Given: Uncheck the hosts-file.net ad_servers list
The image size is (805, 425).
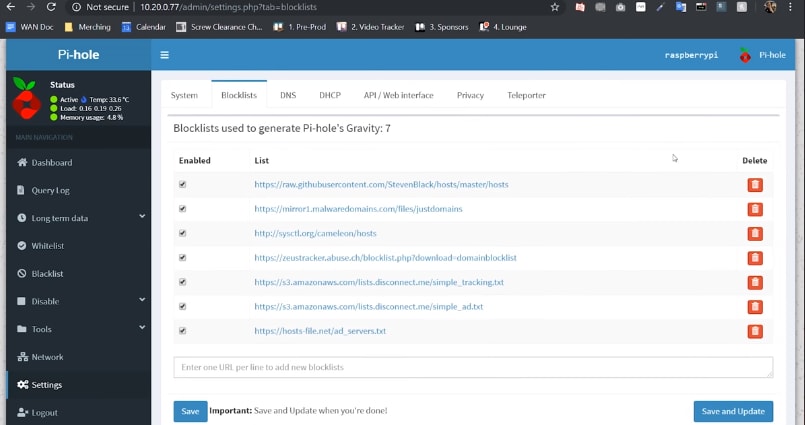Looking at the screenshot, I should click(x=182, y=331).
